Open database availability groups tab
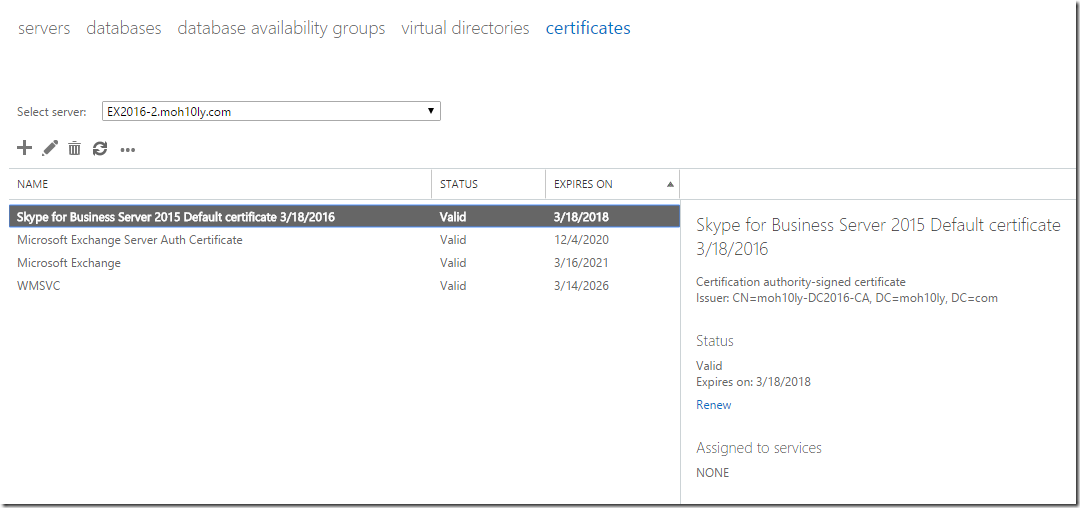 (281, 28)
